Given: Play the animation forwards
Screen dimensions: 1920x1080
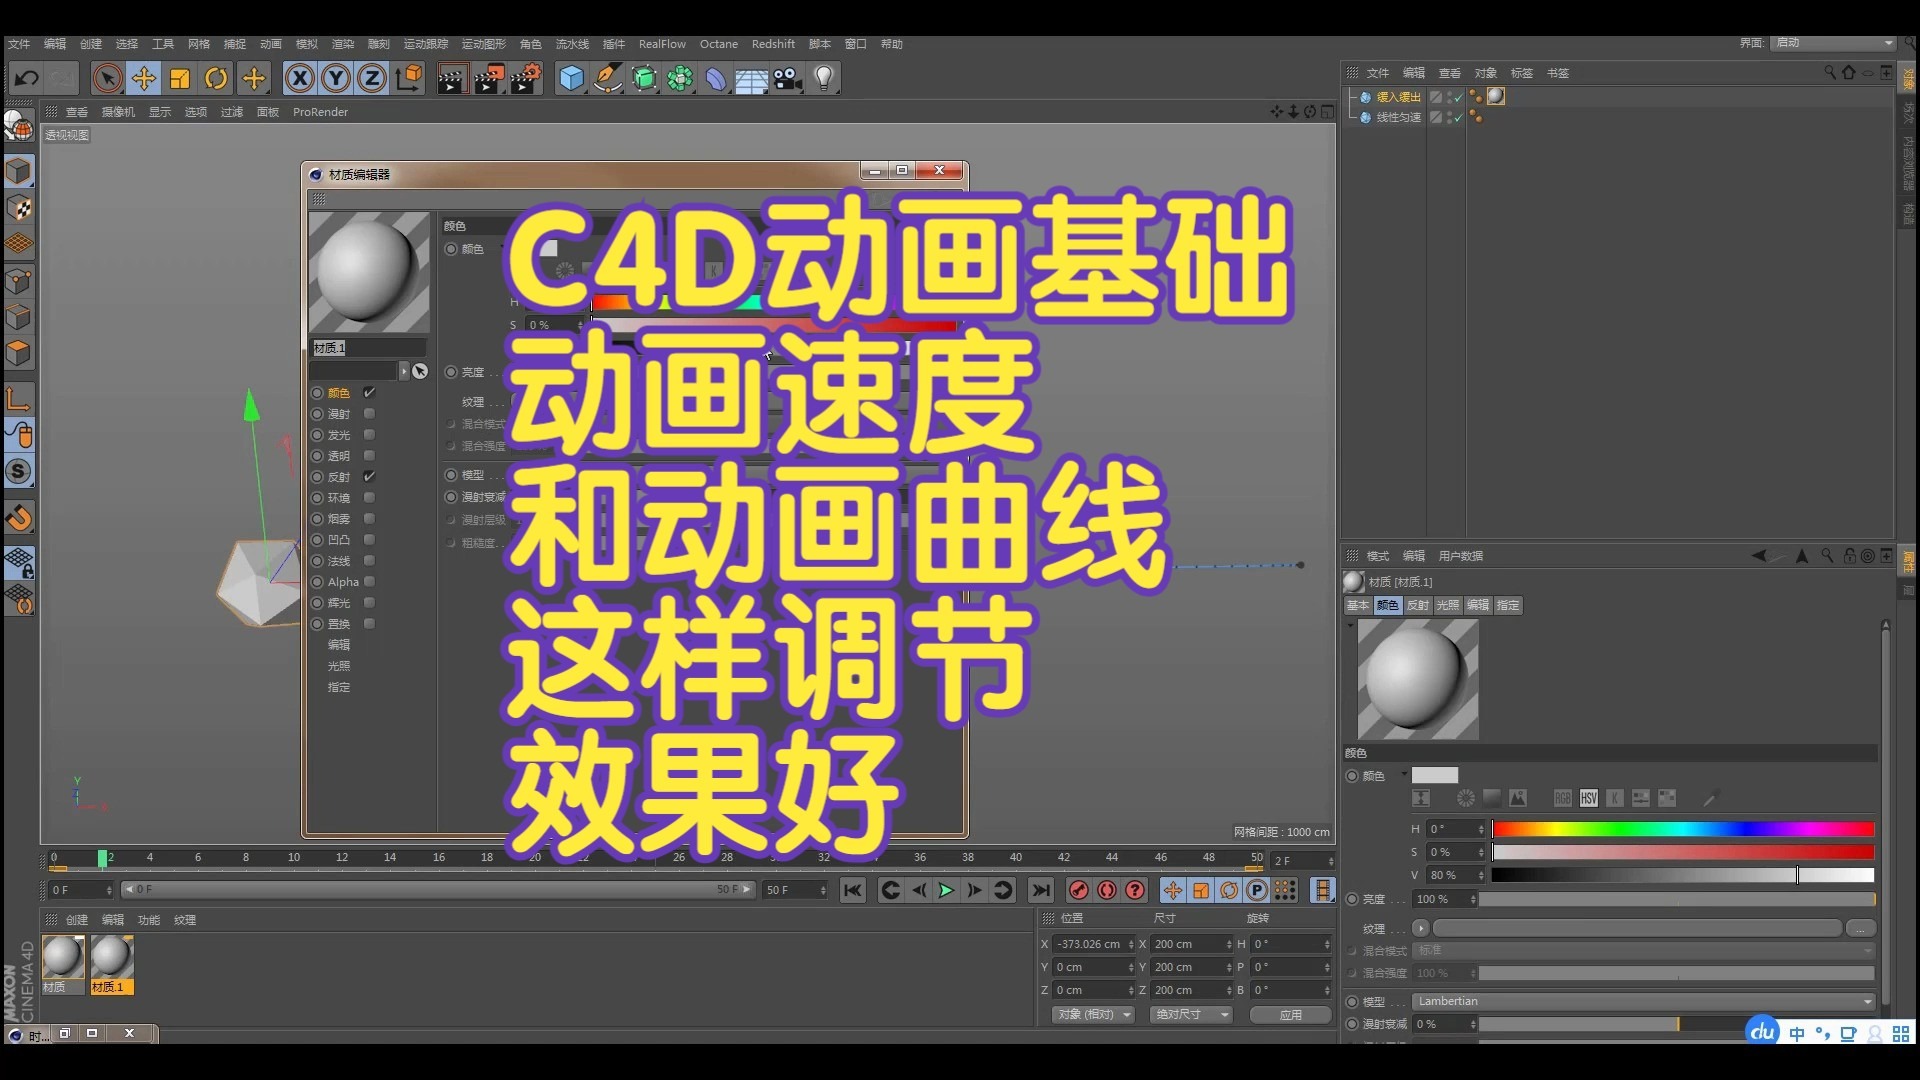Looking at the screenshot, I should tap(946, 890).
